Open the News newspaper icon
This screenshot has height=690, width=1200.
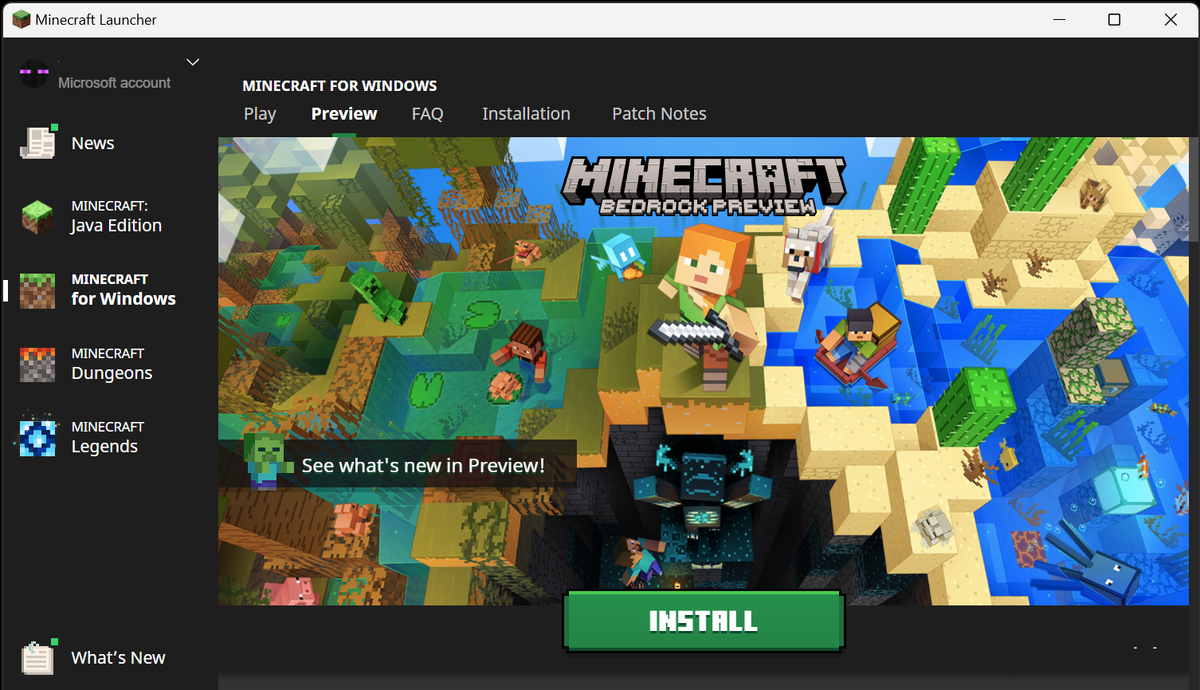pyautogui.click(x=38, y=143)
